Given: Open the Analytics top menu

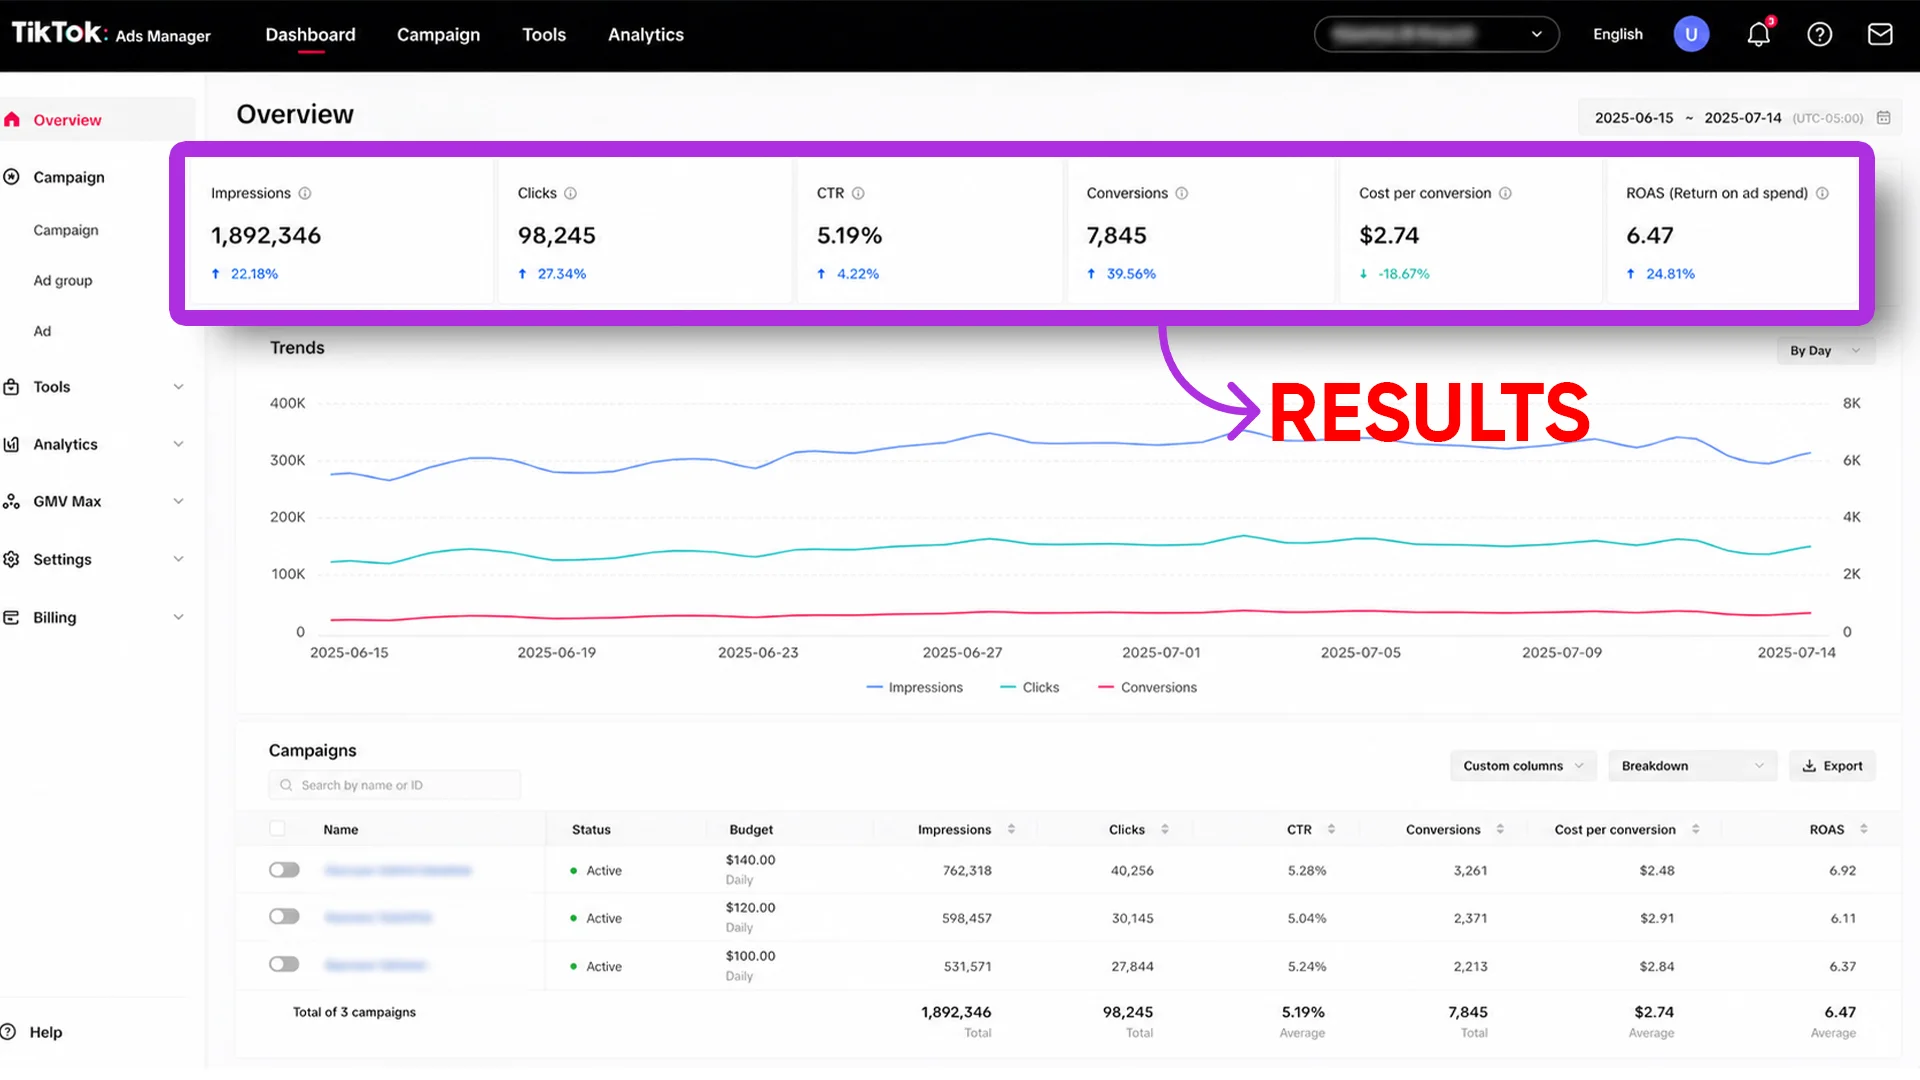Looking at the screenshot, I should tap(646, 34).
